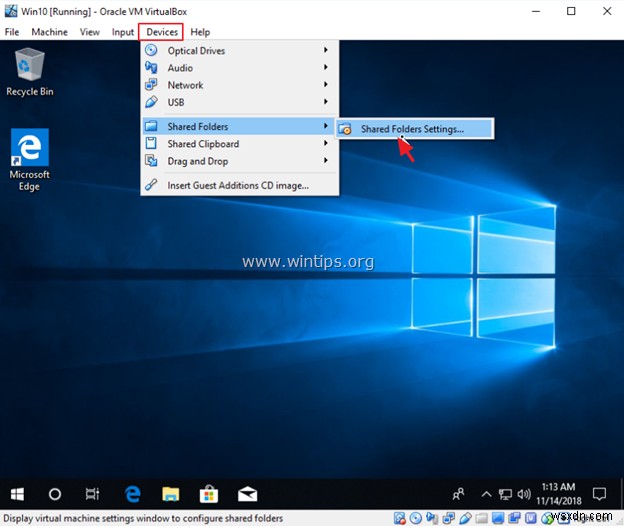
Task: Select the Shared Clipboard menu entry
Action: point(240,144)
